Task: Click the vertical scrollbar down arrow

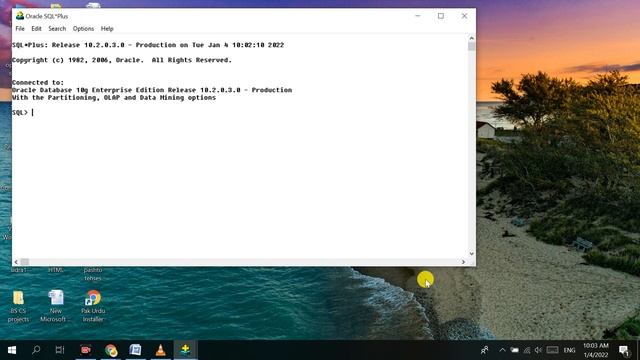Action: [471, 253]
